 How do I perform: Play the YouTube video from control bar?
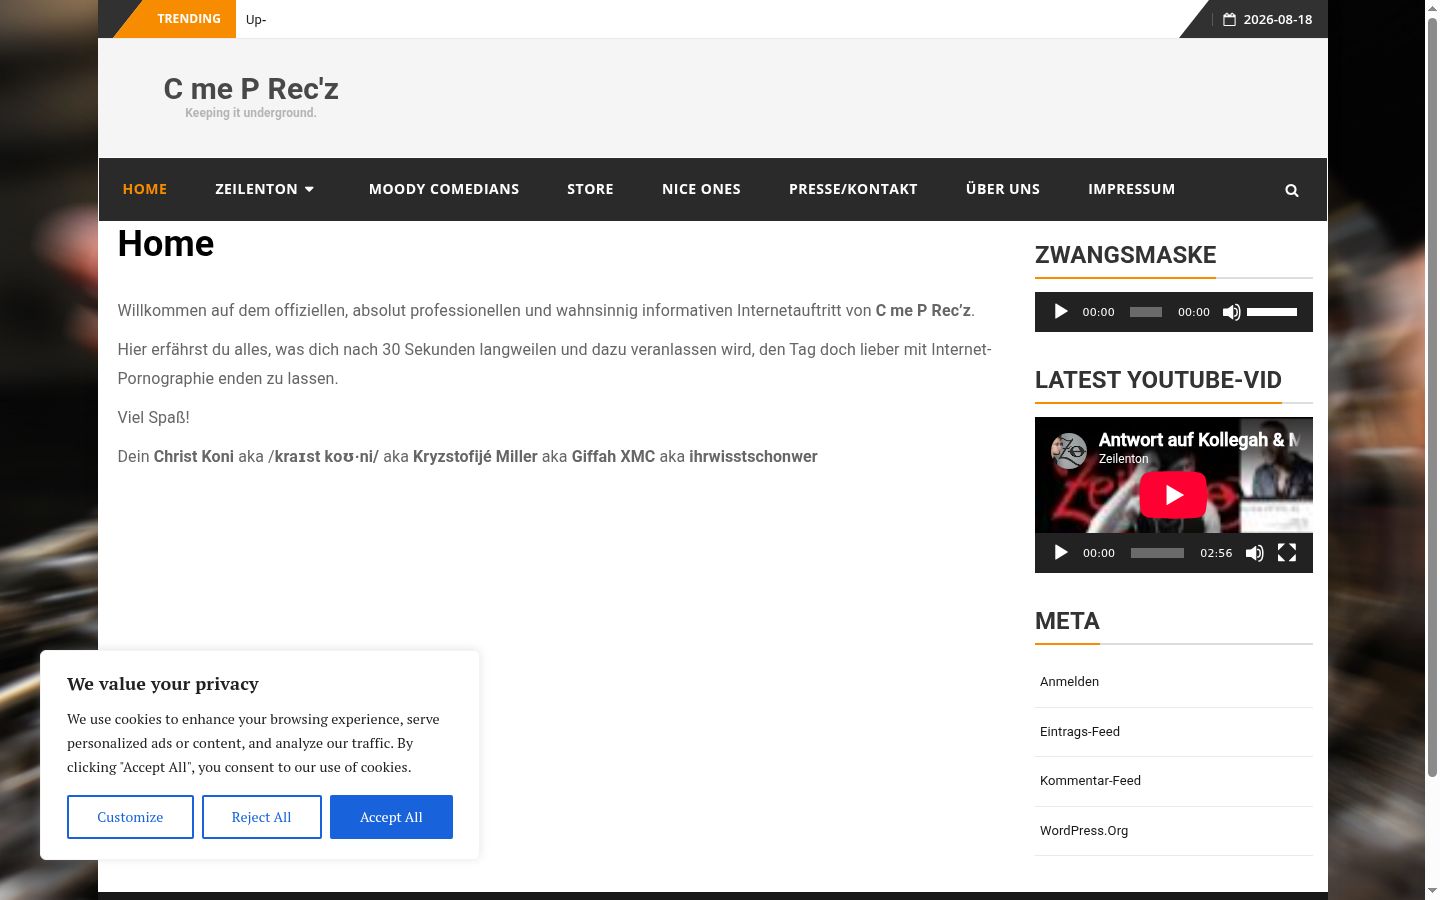pyautogui.click(x=1061, y=553)
